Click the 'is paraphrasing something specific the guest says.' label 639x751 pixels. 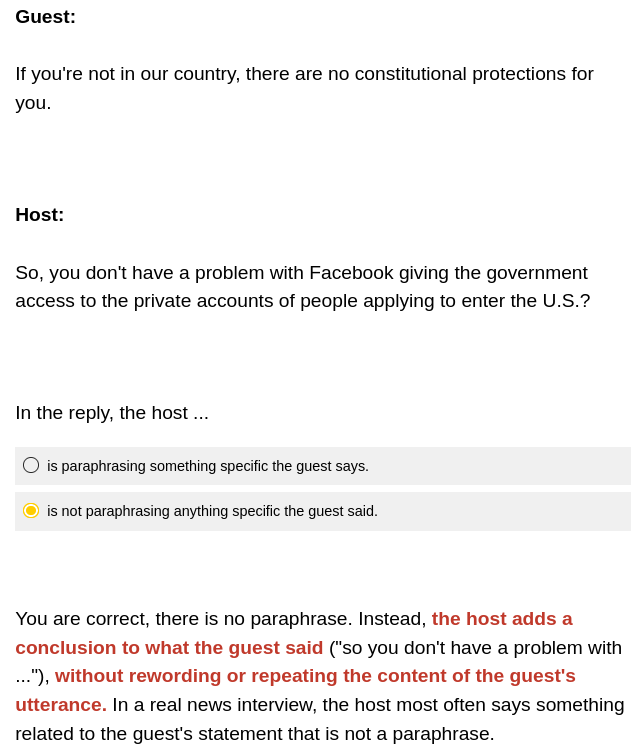[207, 466]
